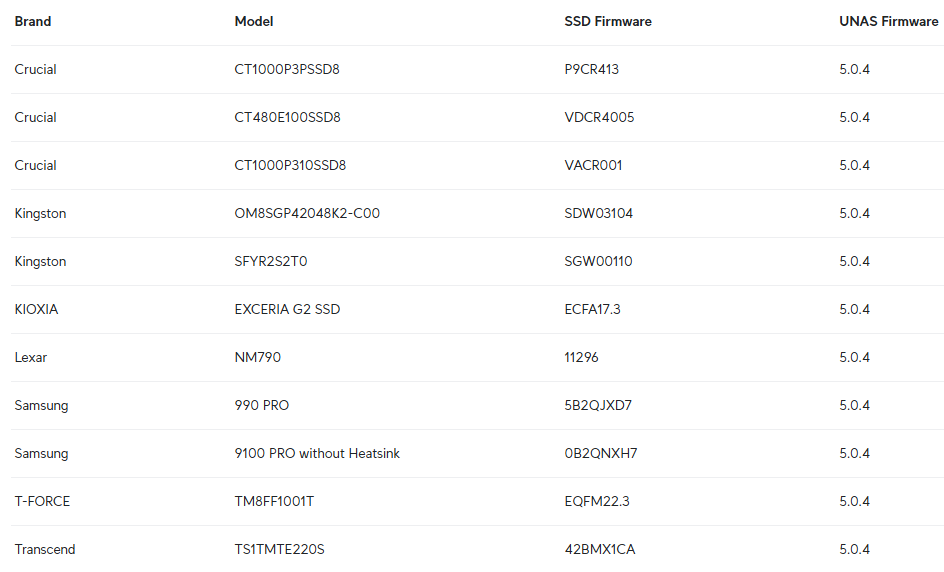Screen dimensions: 944x572
Task: Click the T-FORCE brand cell
Action: 42,501
